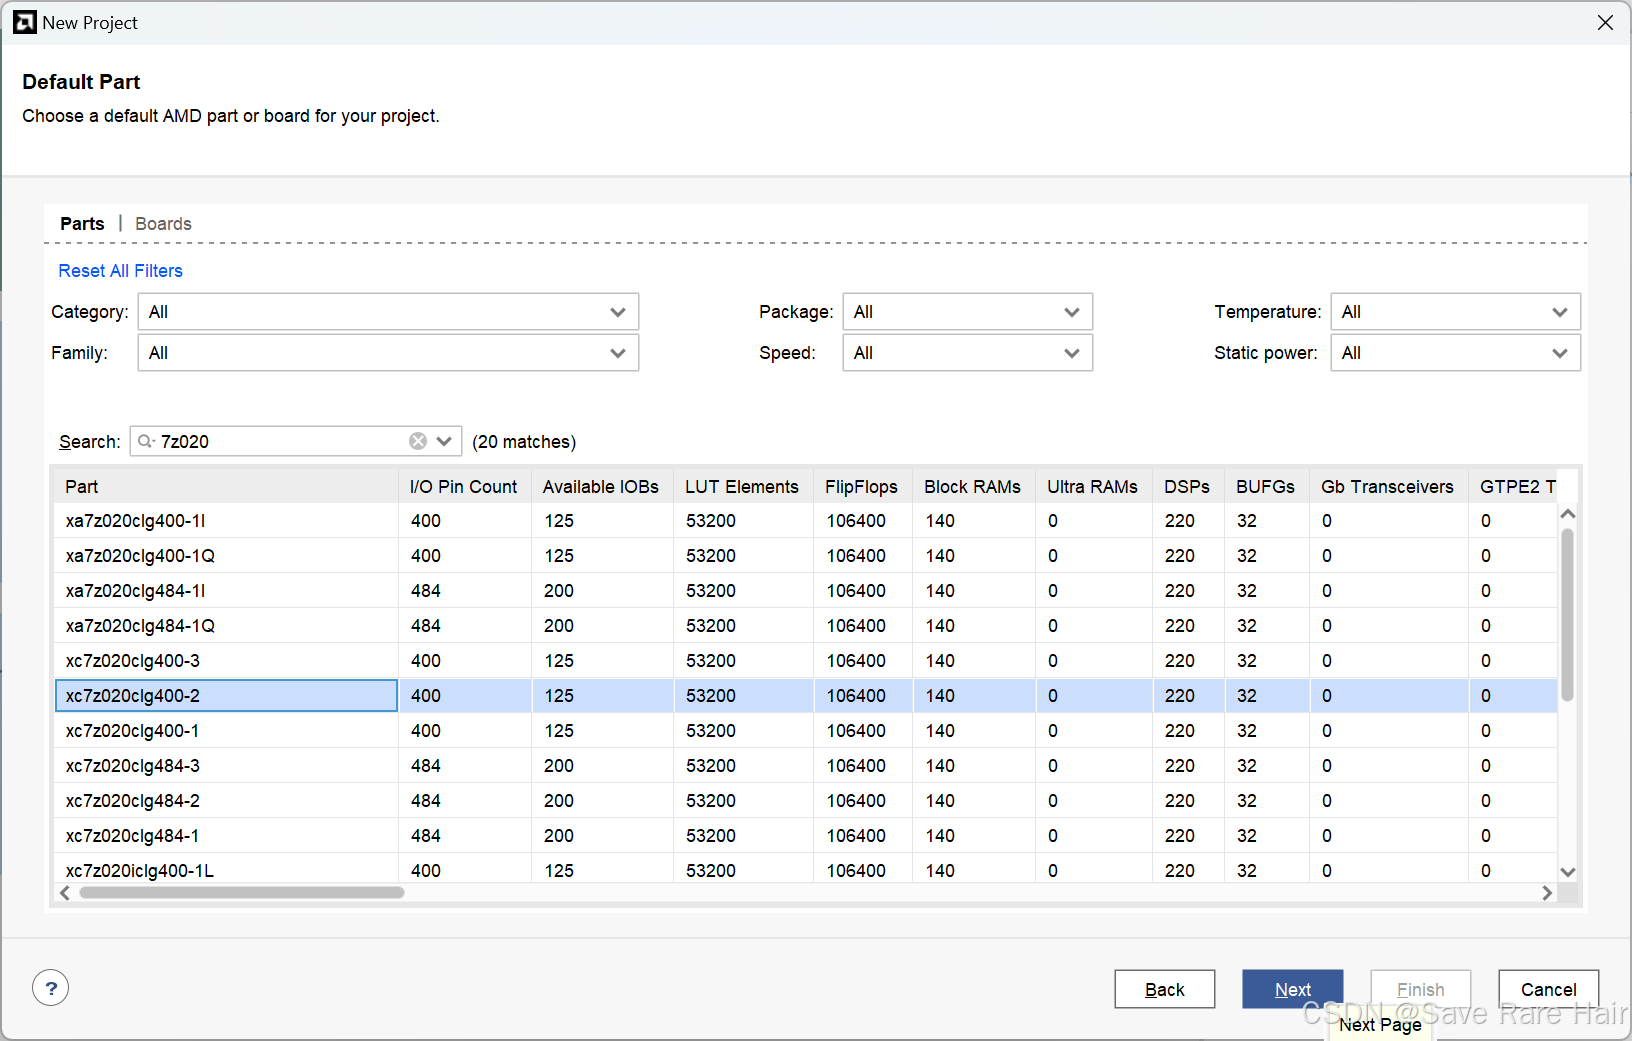The height and width of the screenshot is (1041, 1632).
Task: Expand the Speed dropdown
Action: (x=968, y=353)
